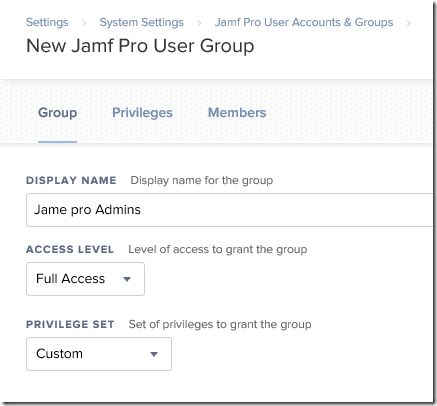The image size is (437, 406).
Task: Open the Privileges tab
Action: pyautogui.click(x=142, y=113)
